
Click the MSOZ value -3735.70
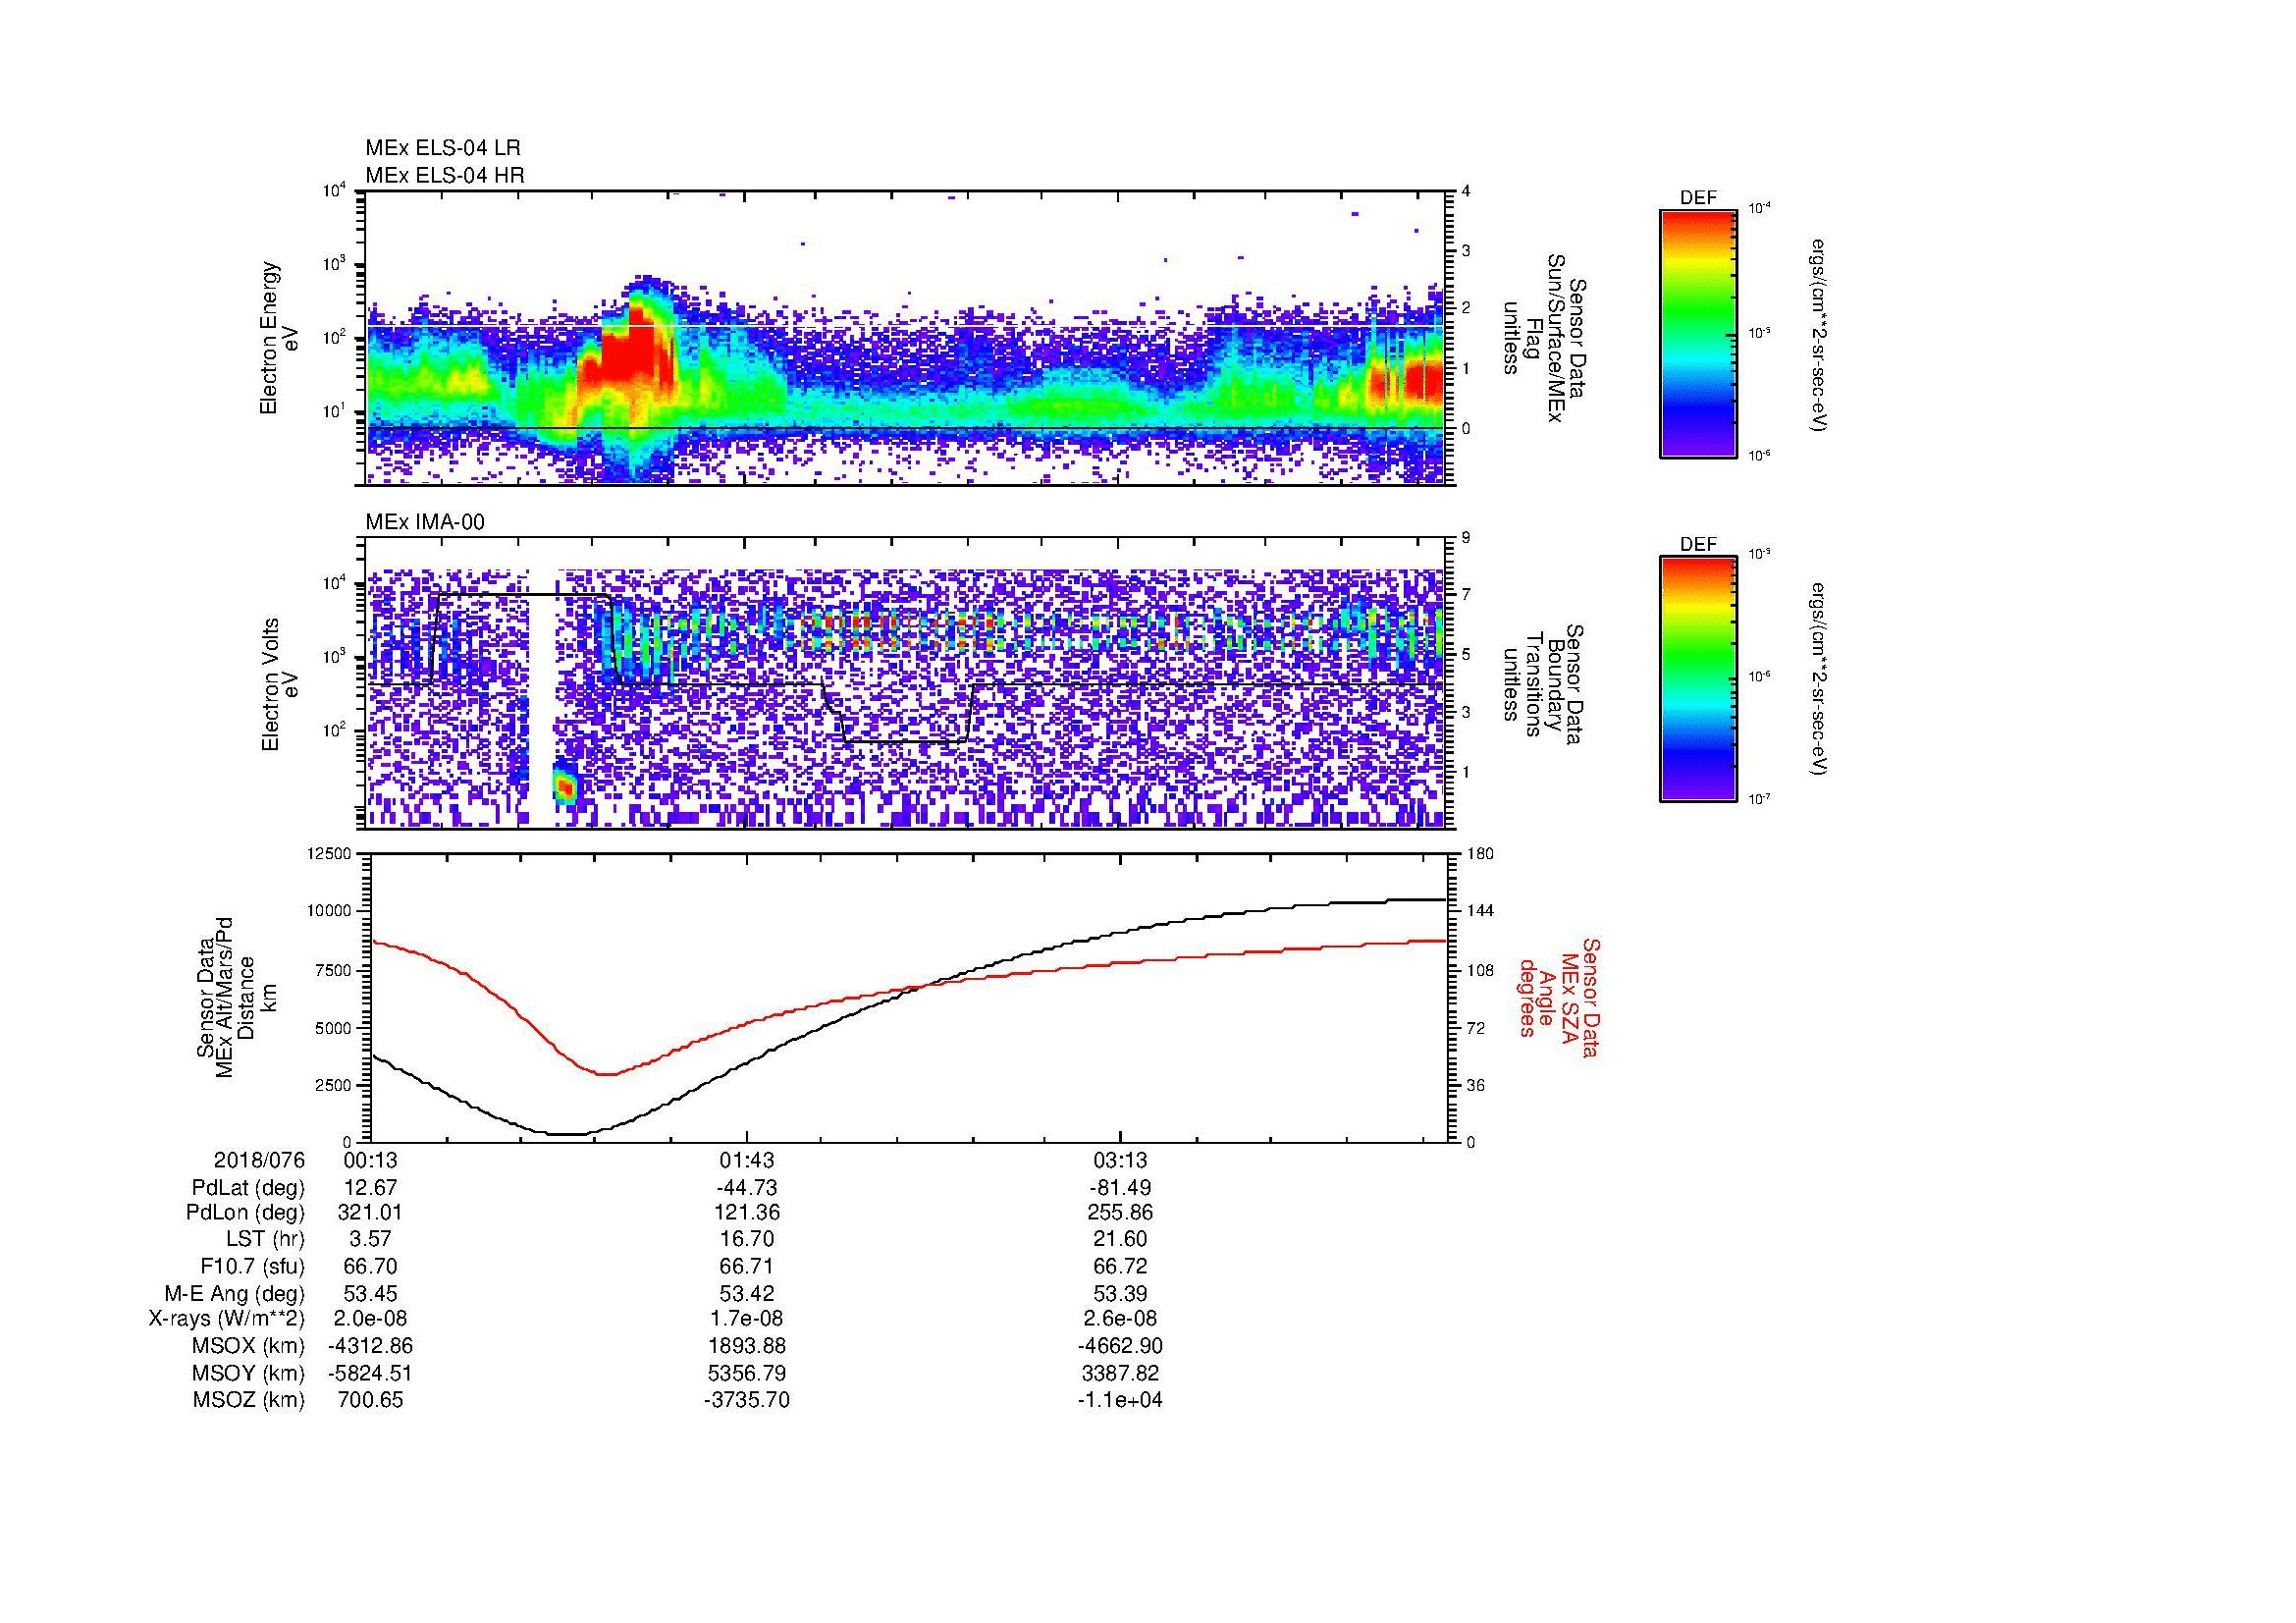coord(746,1400)
